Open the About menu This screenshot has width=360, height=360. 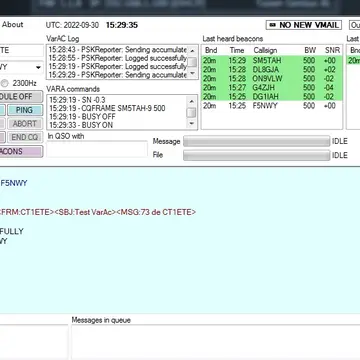point(13,24)
